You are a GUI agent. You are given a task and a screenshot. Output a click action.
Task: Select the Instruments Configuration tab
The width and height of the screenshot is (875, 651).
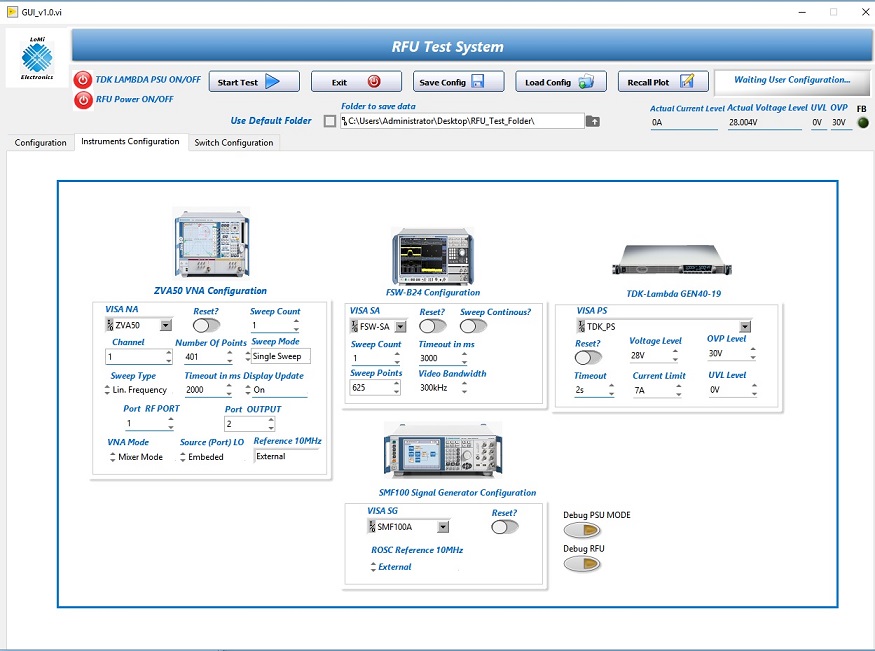[131, 142]
